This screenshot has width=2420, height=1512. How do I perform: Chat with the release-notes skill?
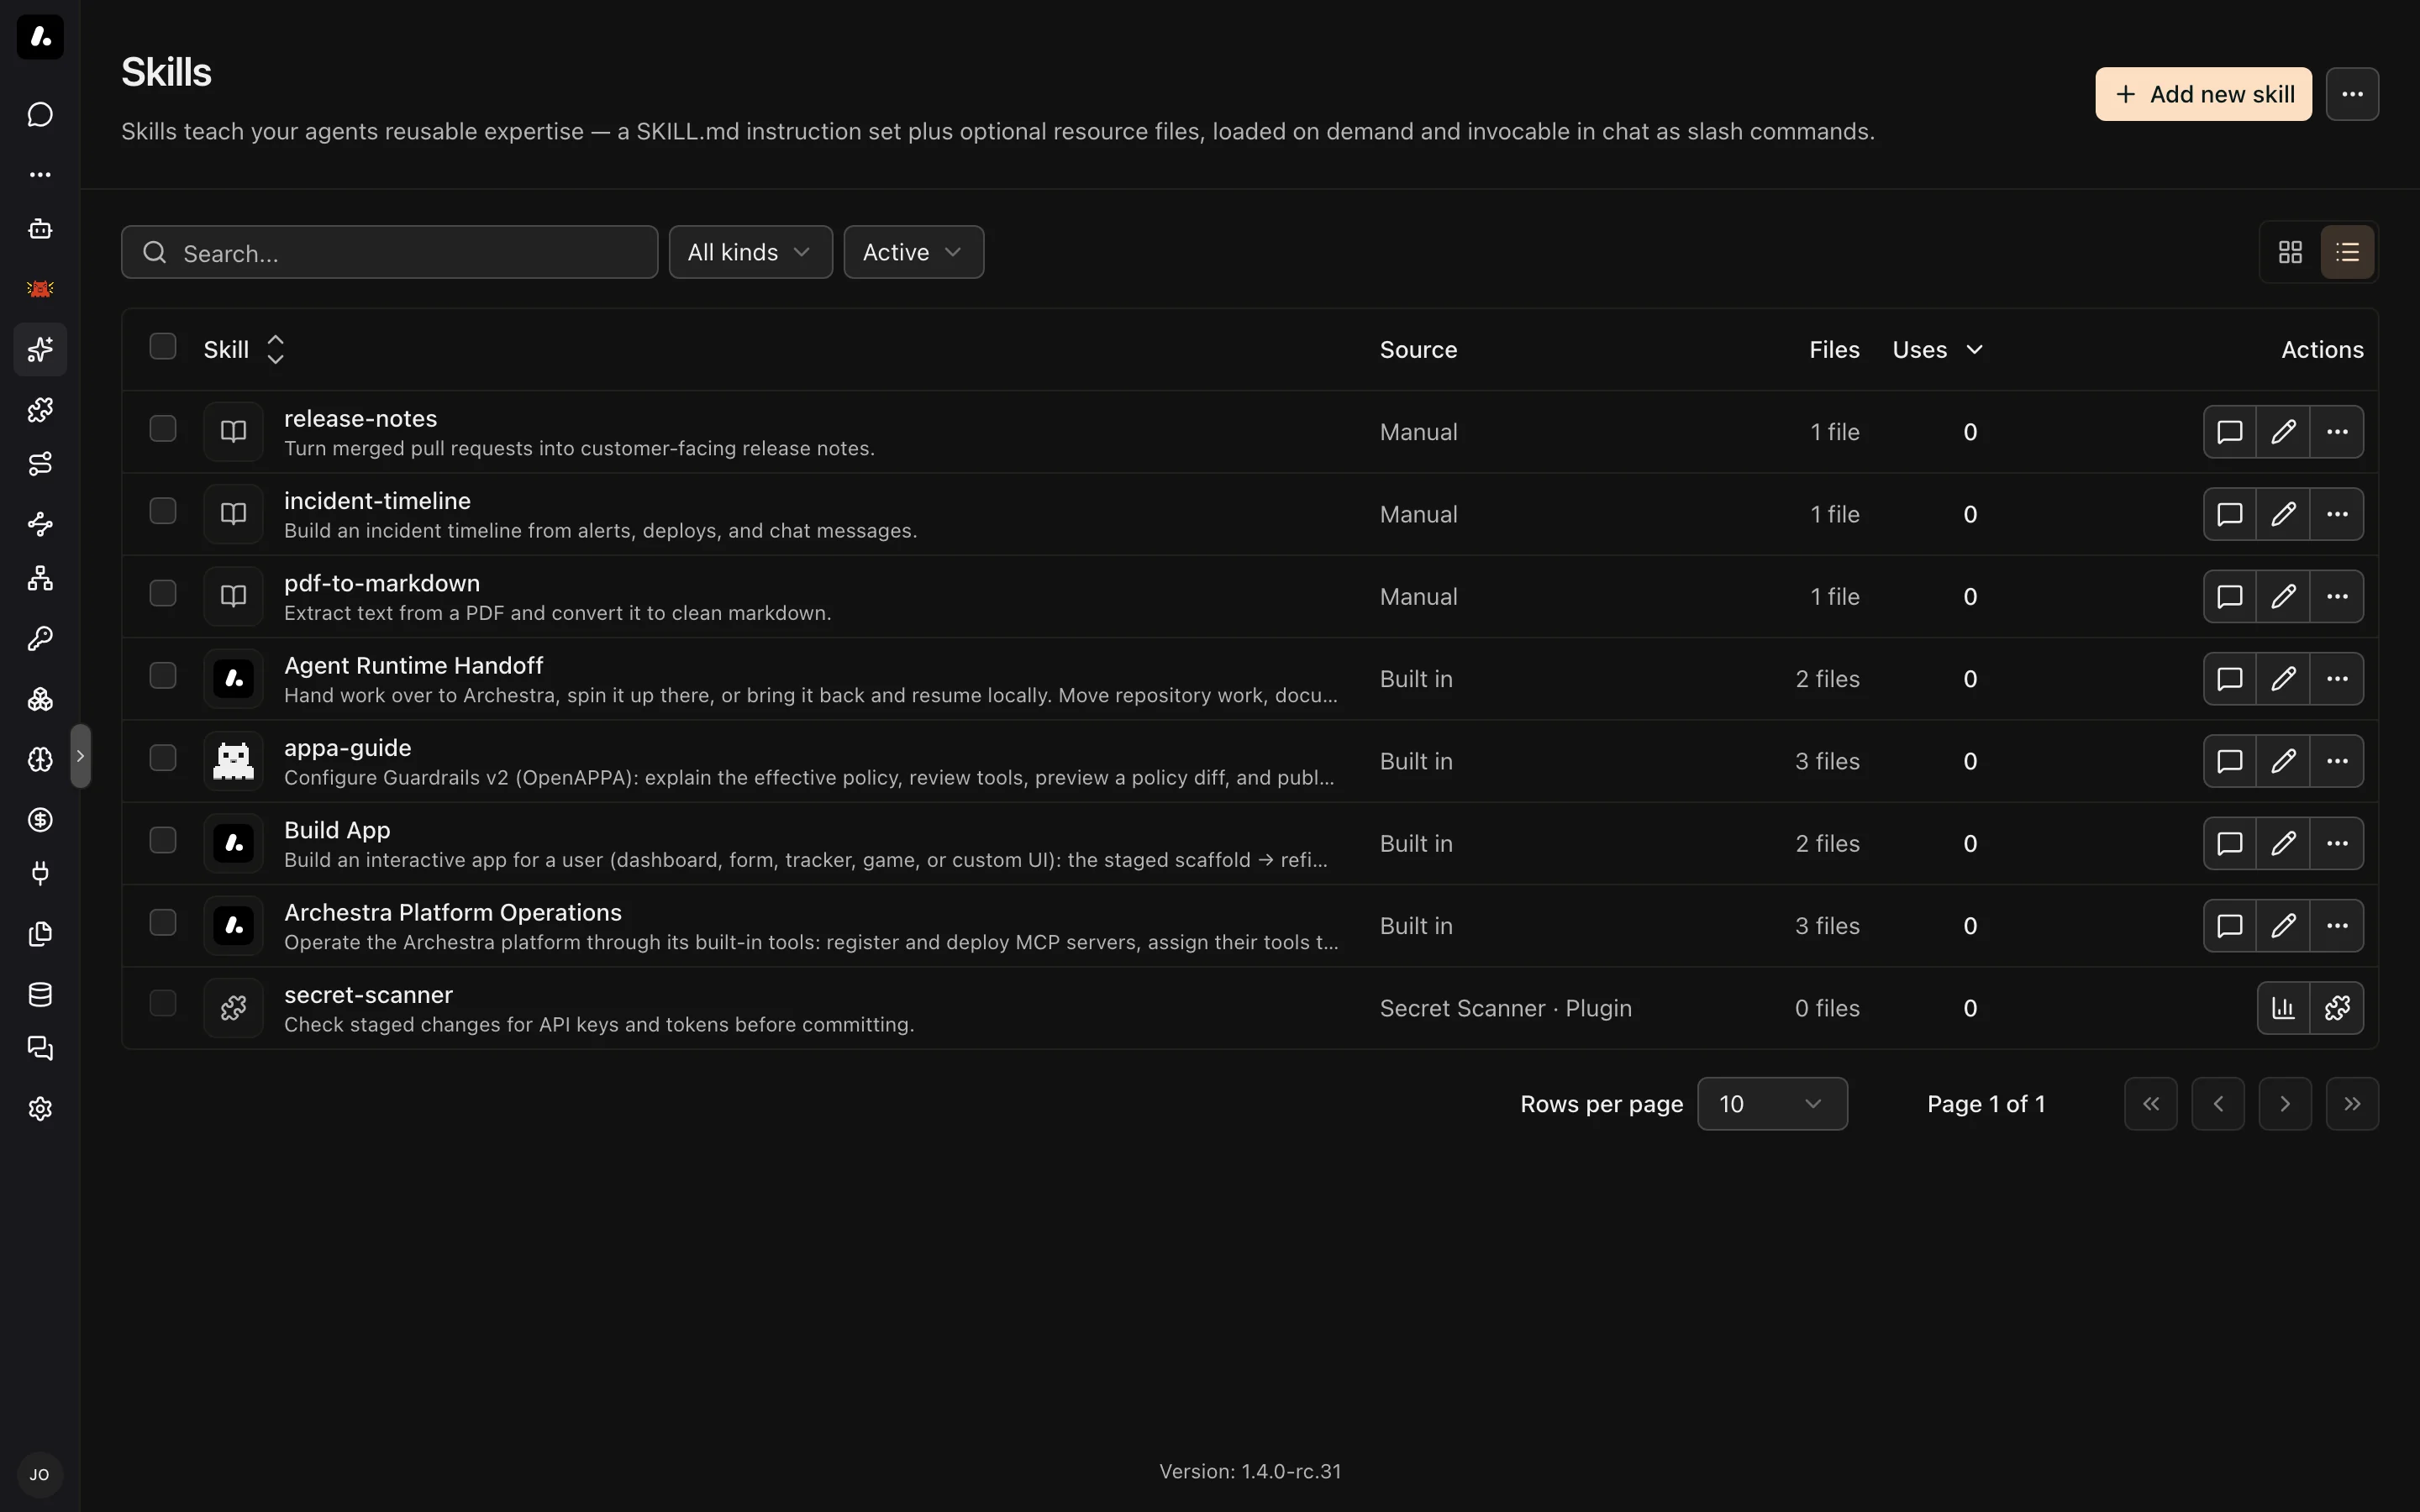2230,432
